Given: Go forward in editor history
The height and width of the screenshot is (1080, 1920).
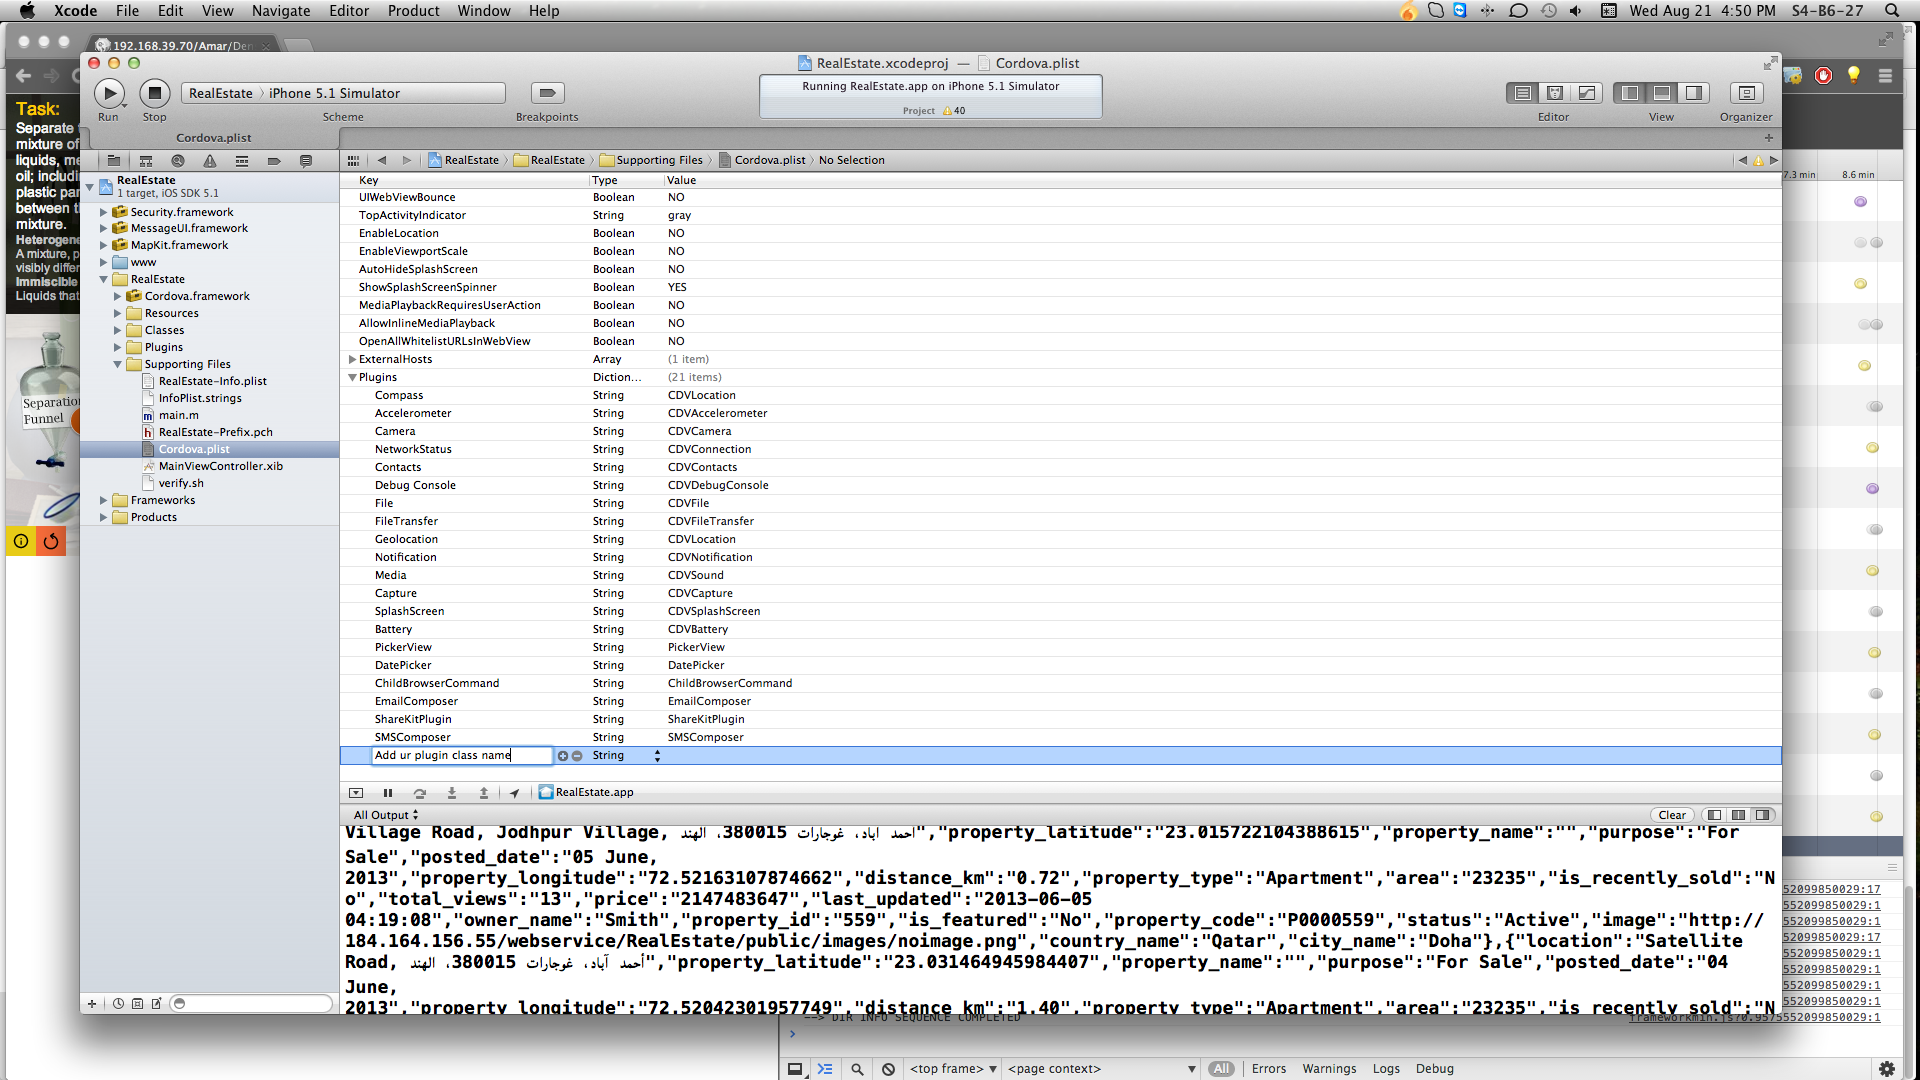Looking at the screenshot, I should pyautogui.click(x=407, y=160).
